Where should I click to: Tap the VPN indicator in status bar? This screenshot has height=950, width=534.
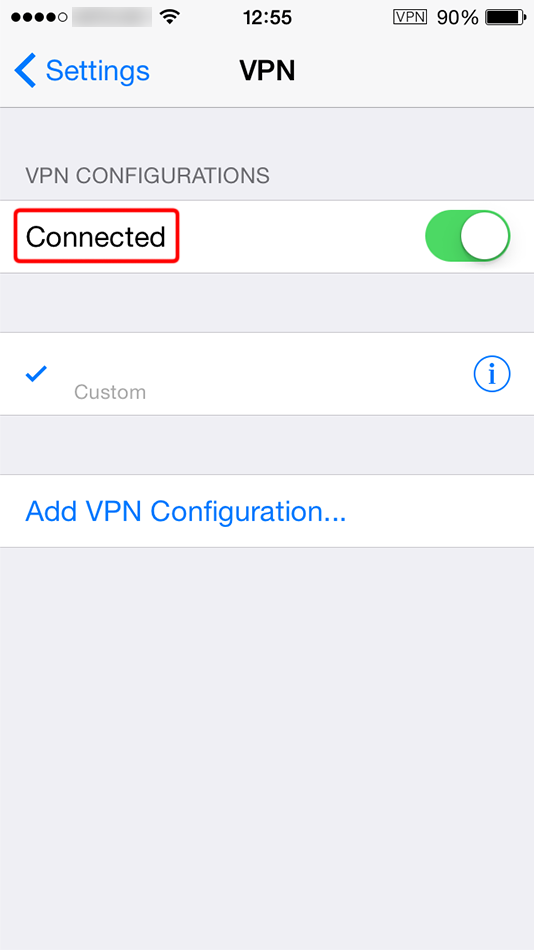[410, 17]
